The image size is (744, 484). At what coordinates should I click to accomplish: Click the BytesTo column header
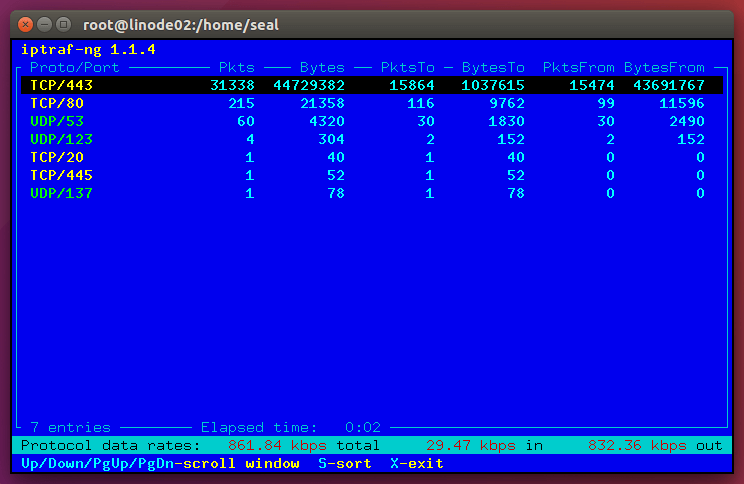pyautogui.click(x=493, y=67)
